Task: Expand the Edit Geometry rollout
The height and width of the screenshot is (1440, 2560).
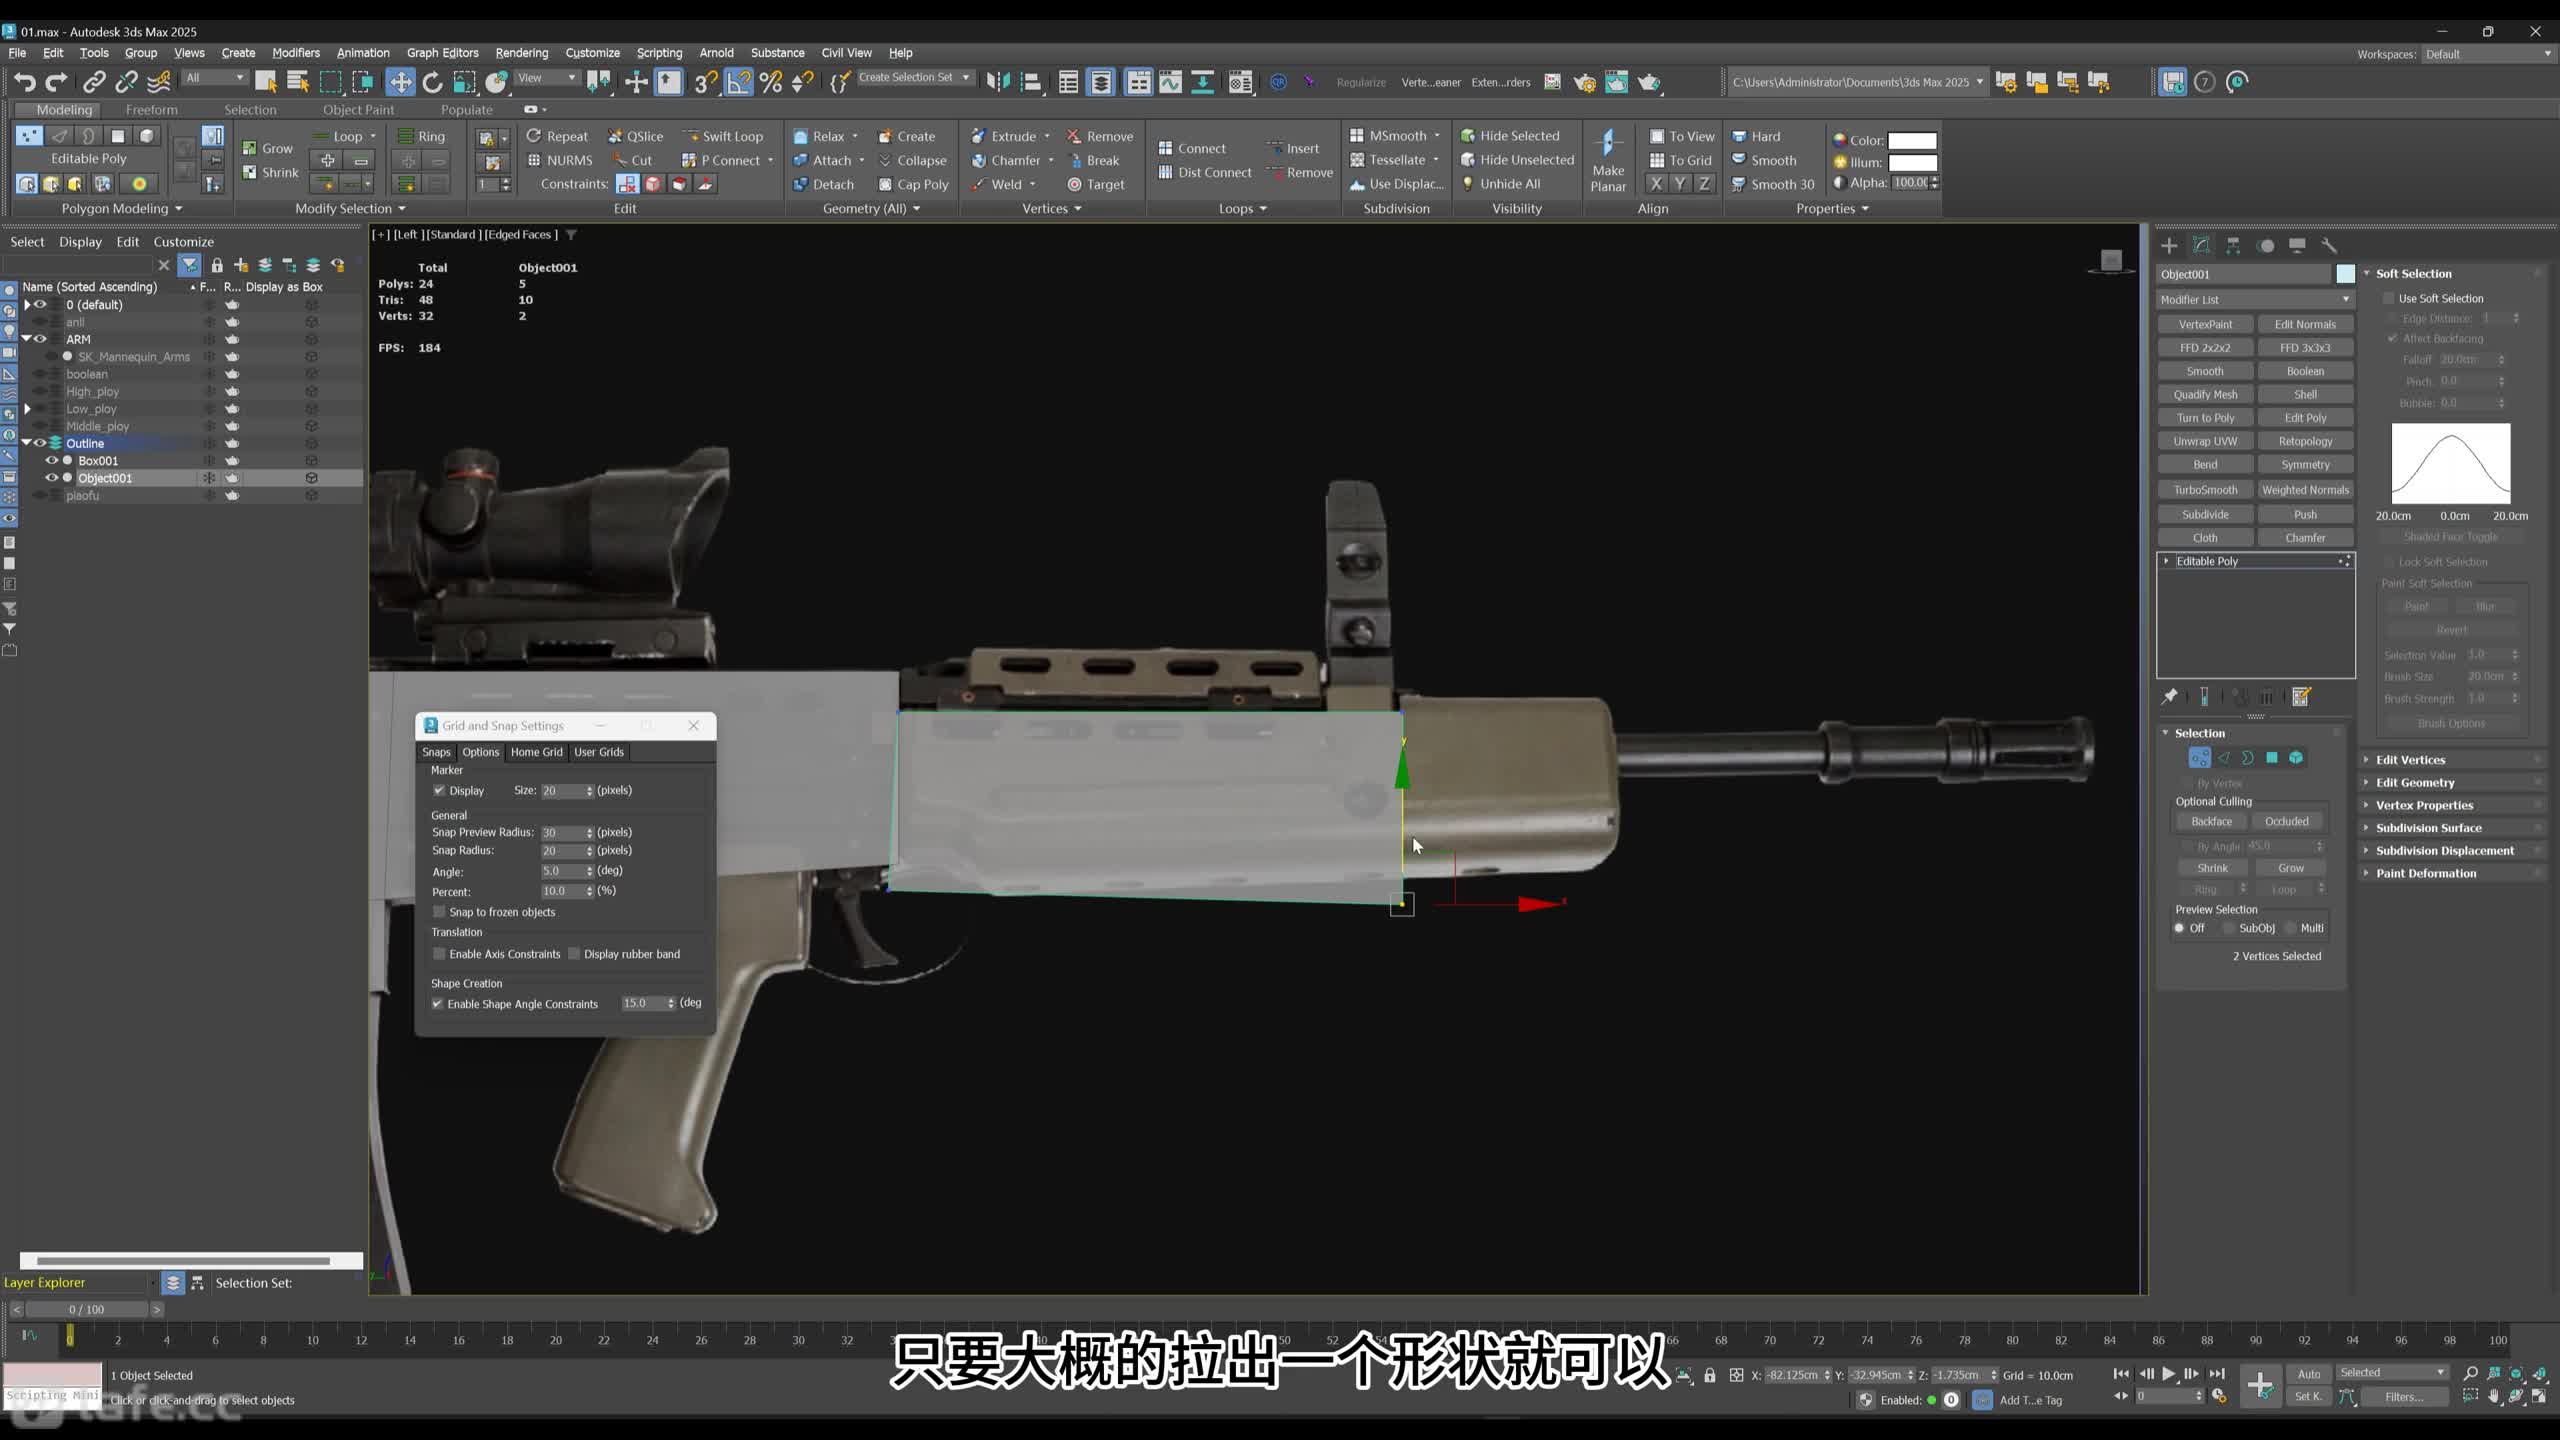Action: [2452, 783]
